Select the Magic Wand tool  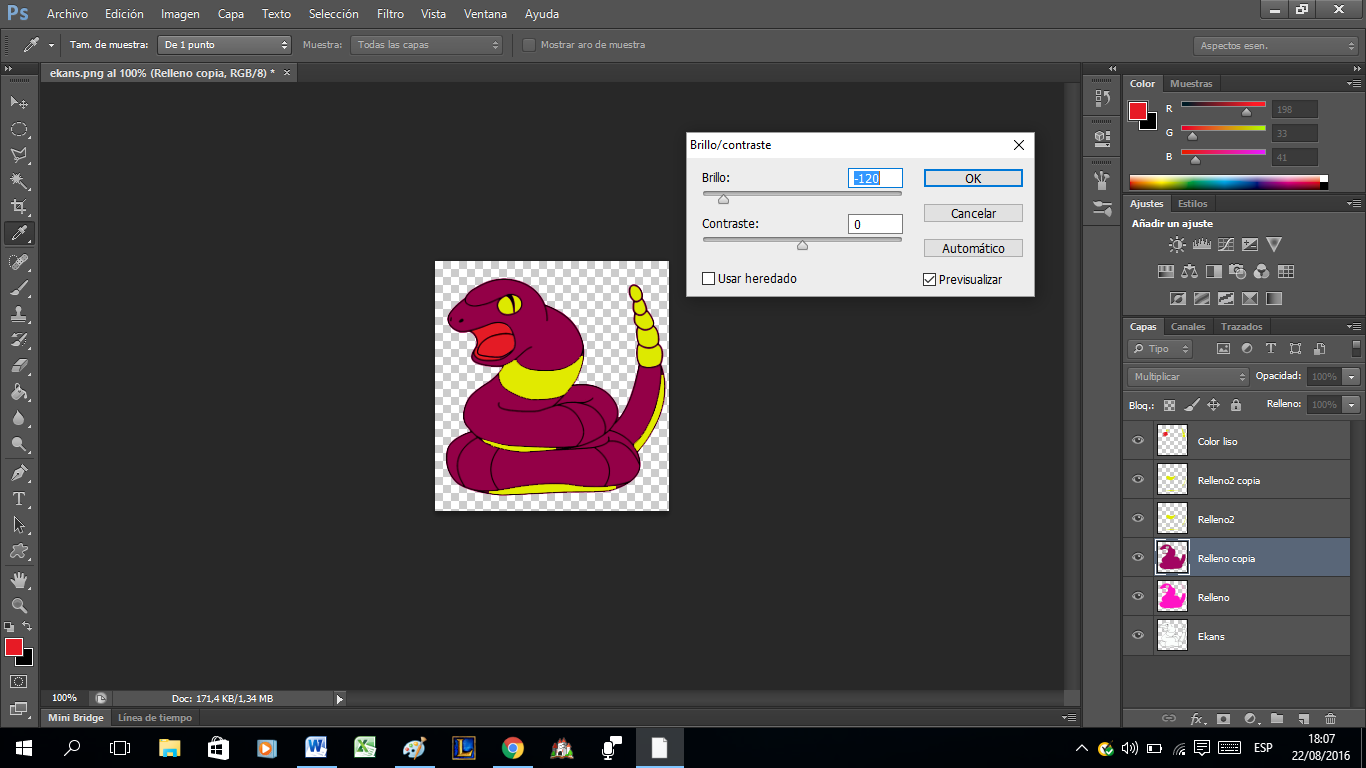pyautogui.click(x=18, y=181)
